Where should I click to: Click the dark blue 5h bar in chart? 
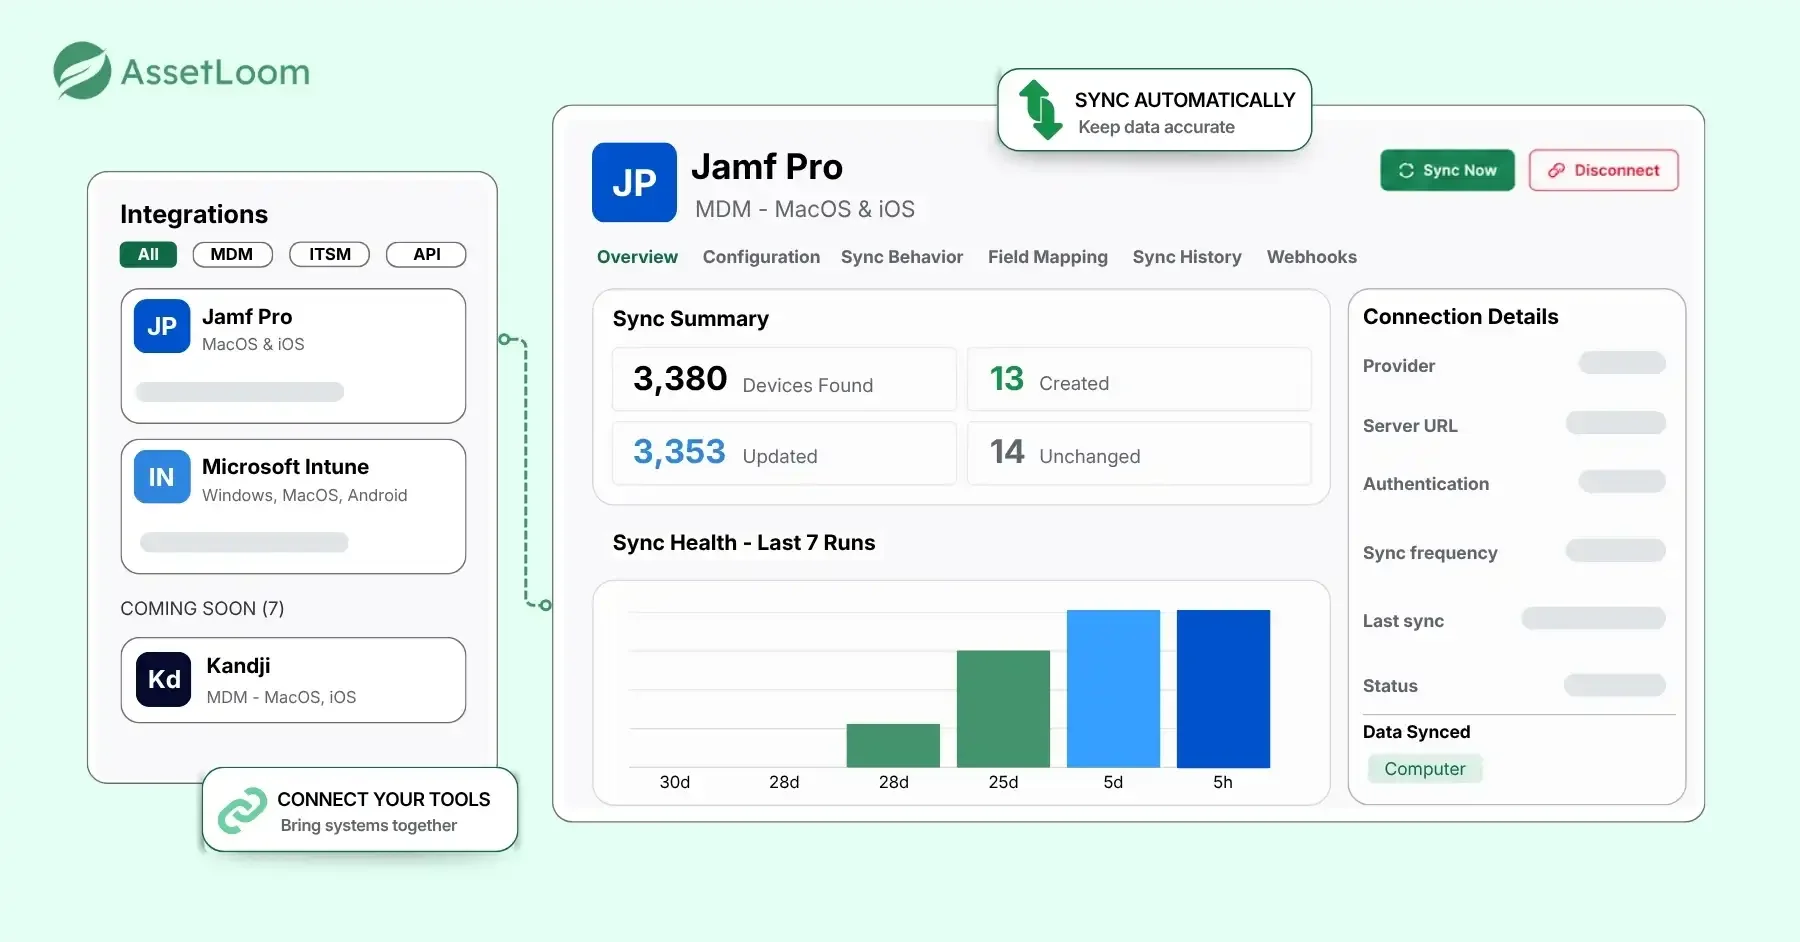click(x=1223, y=689)
